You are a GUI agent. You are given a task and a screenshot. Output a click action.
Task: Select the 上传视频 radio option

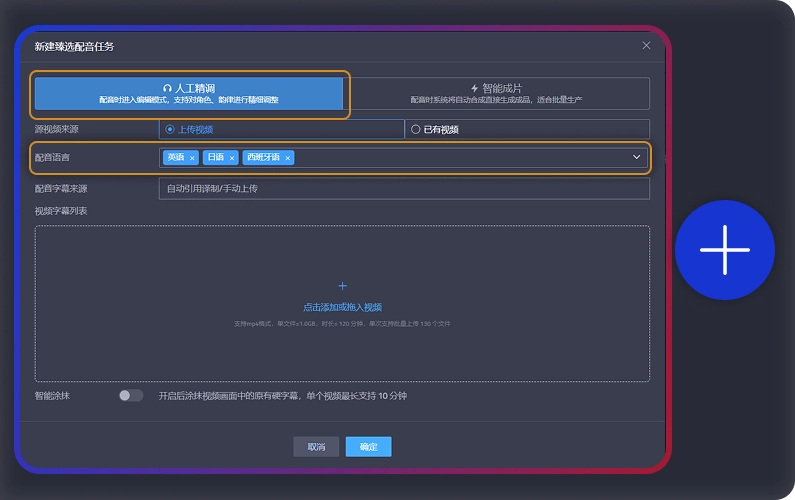[169, 129]
